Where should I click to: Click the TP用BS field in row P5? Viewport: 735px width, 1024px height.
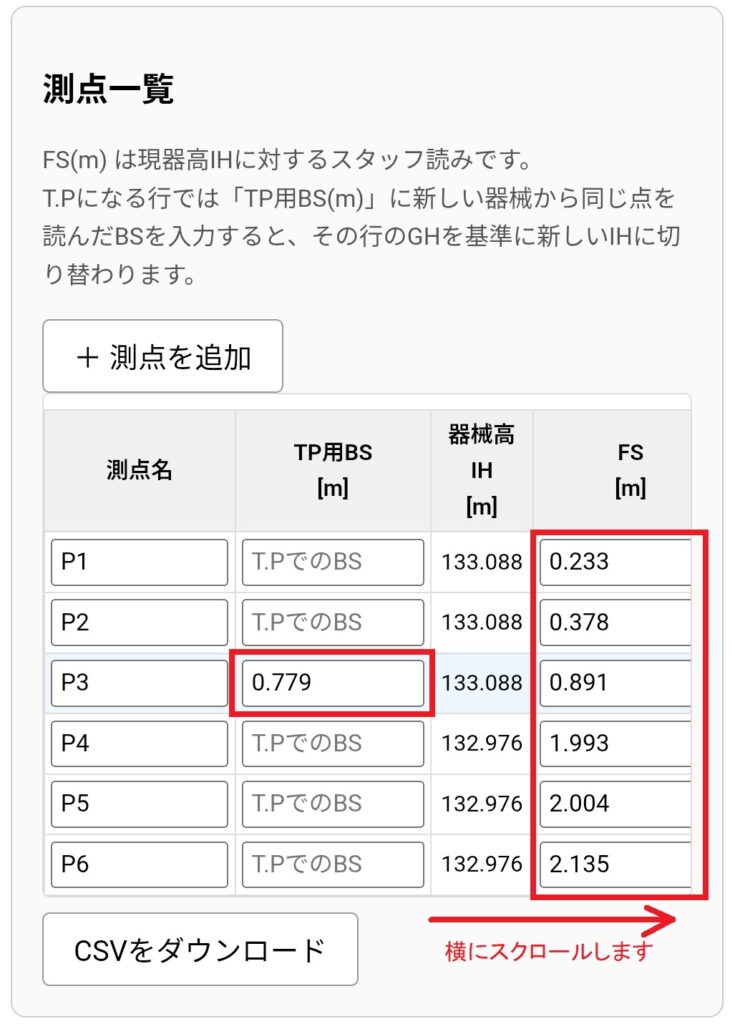[x=333, y=803]
